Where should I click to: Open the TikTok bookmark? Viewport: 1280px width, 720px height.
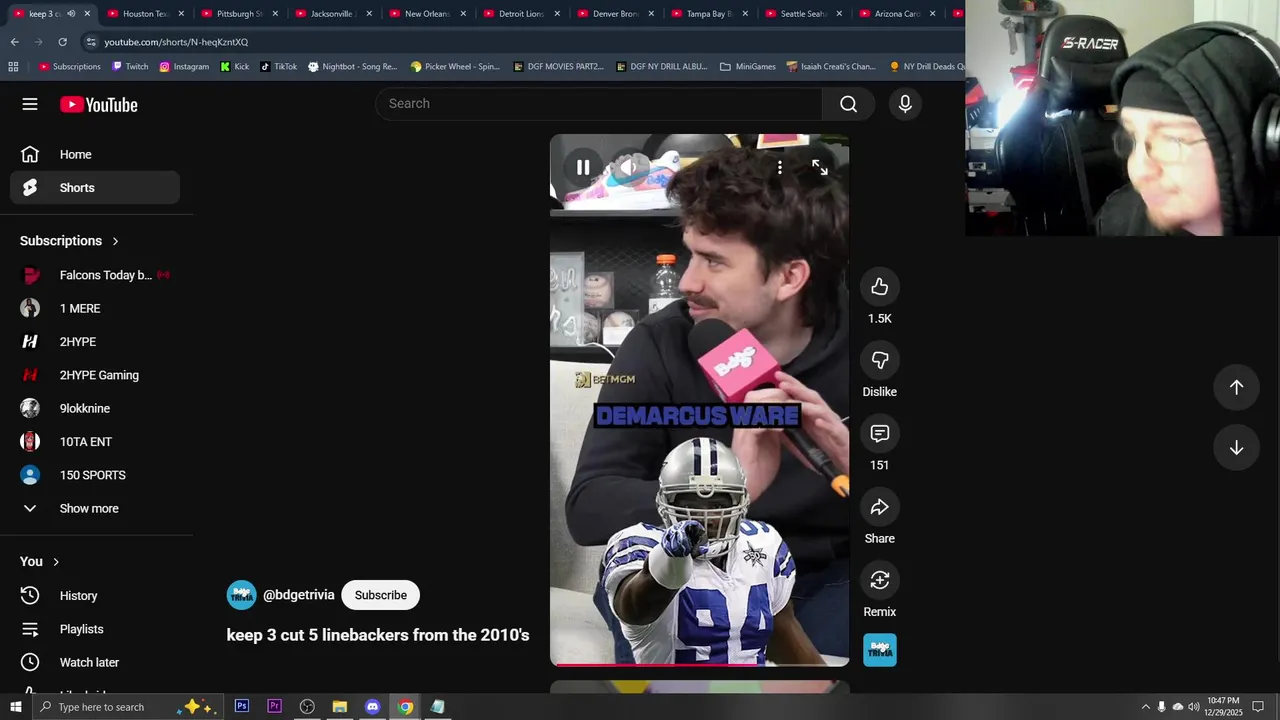point(278,67)
